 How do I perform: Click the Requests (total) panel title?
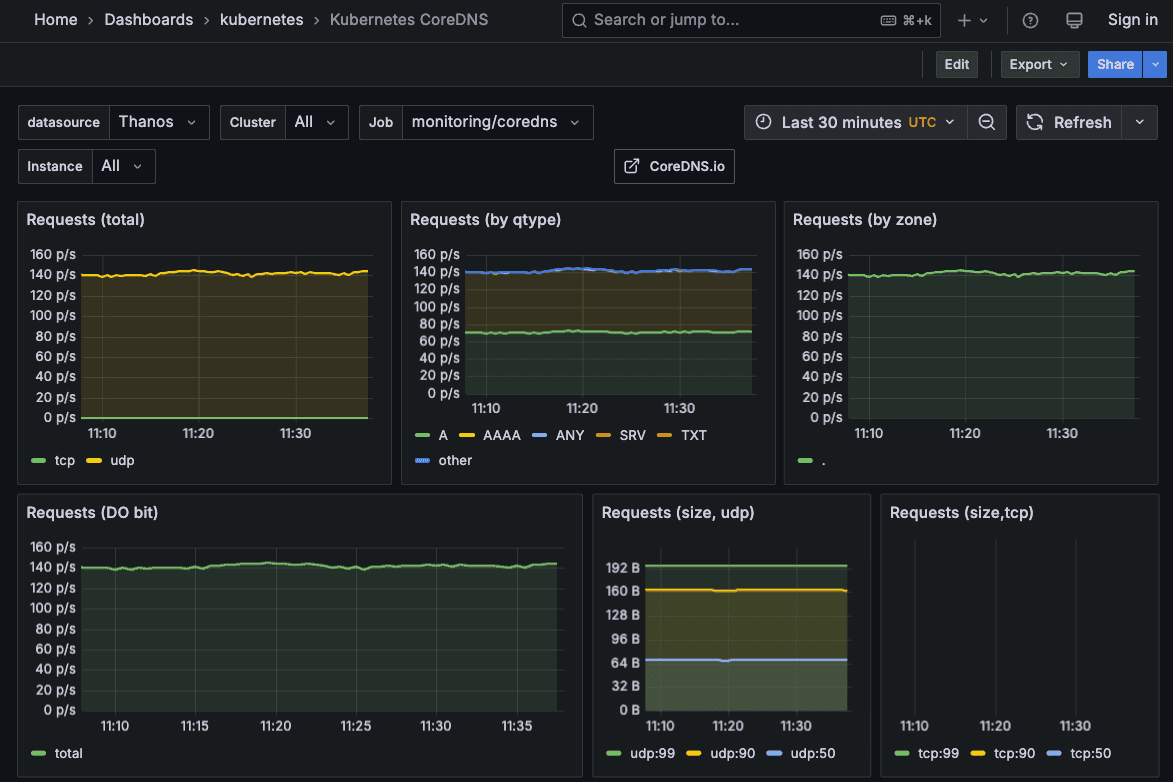click(x=85, y=219)
